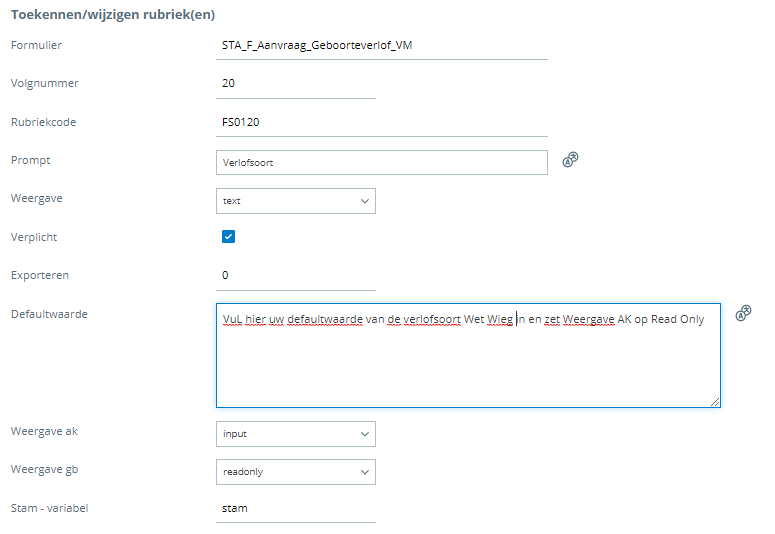The width and height of the screenshot is (775, 534).
Task: Open the Weergave dropdown showing text
Action: point(295,201)
